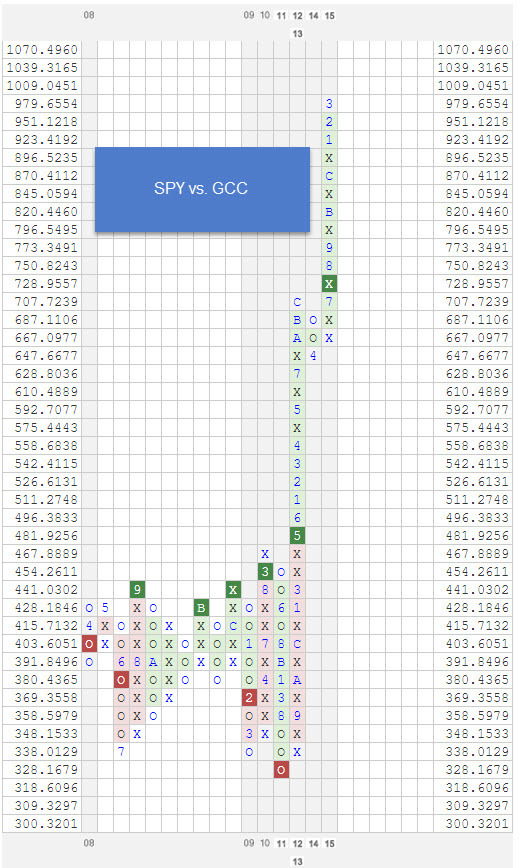The height and width of the screenshot is (868, 519).
Task: Click the blue B in the 820.4460 row
Action: [x=329, y=212]
